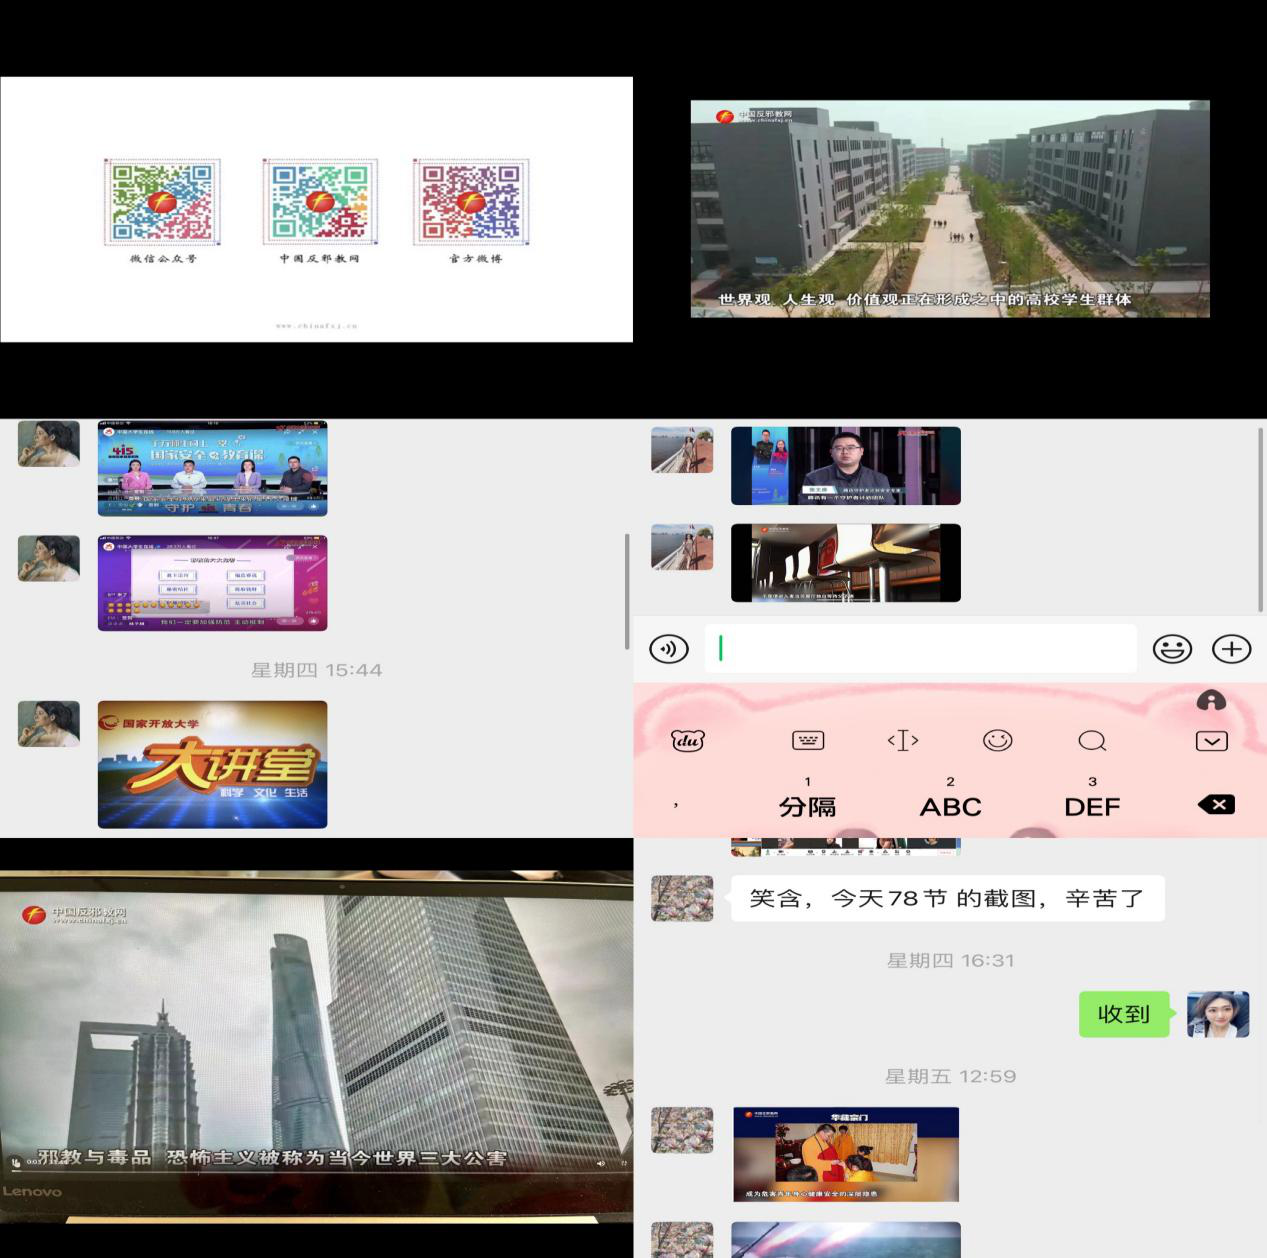Tap sender avatar beside purple quiz screenshot

coord(49,558)
